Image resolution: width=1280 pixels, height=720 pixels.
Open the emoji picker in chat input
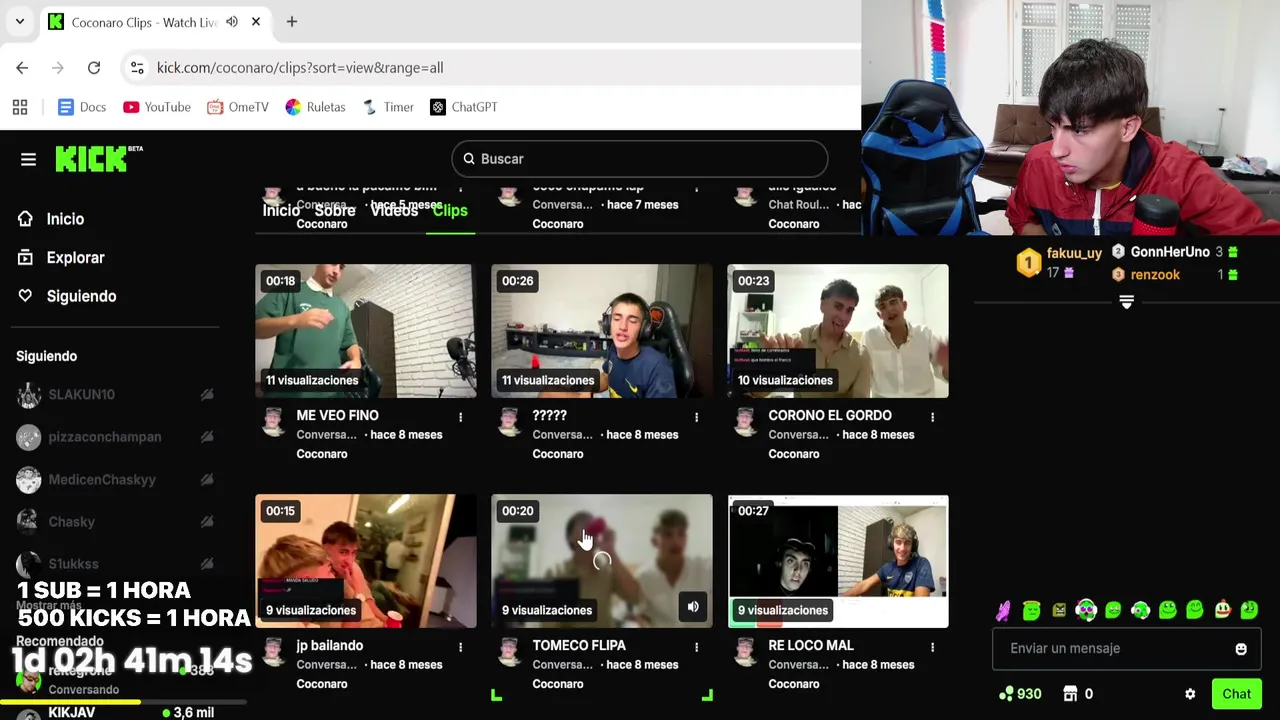pyautogui.click(x=1241, y=649)
